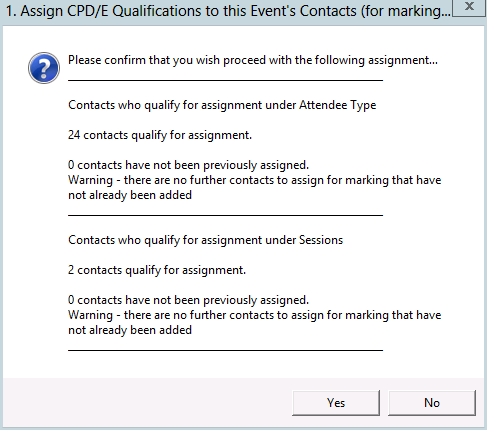This screenshot has height=430, width=487.
Task: Click the Yes button to confirm assignment
Action: [336, 403]
